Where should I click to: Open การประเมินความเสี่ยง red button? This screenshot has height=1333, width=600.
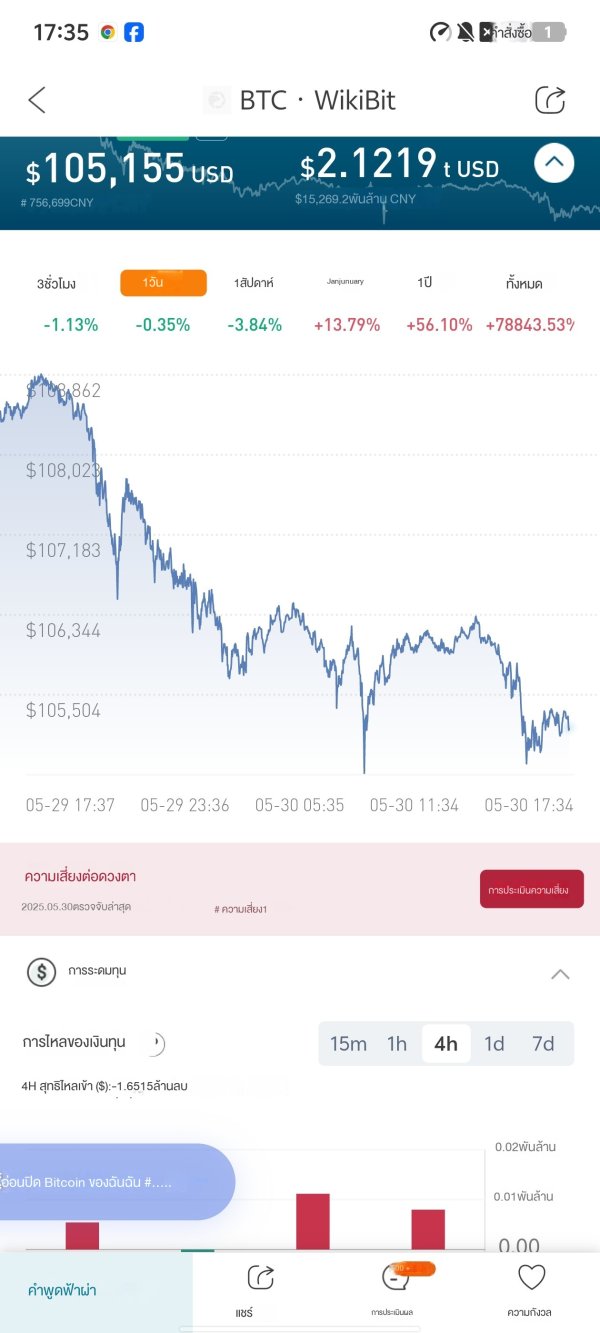[532, 889]
